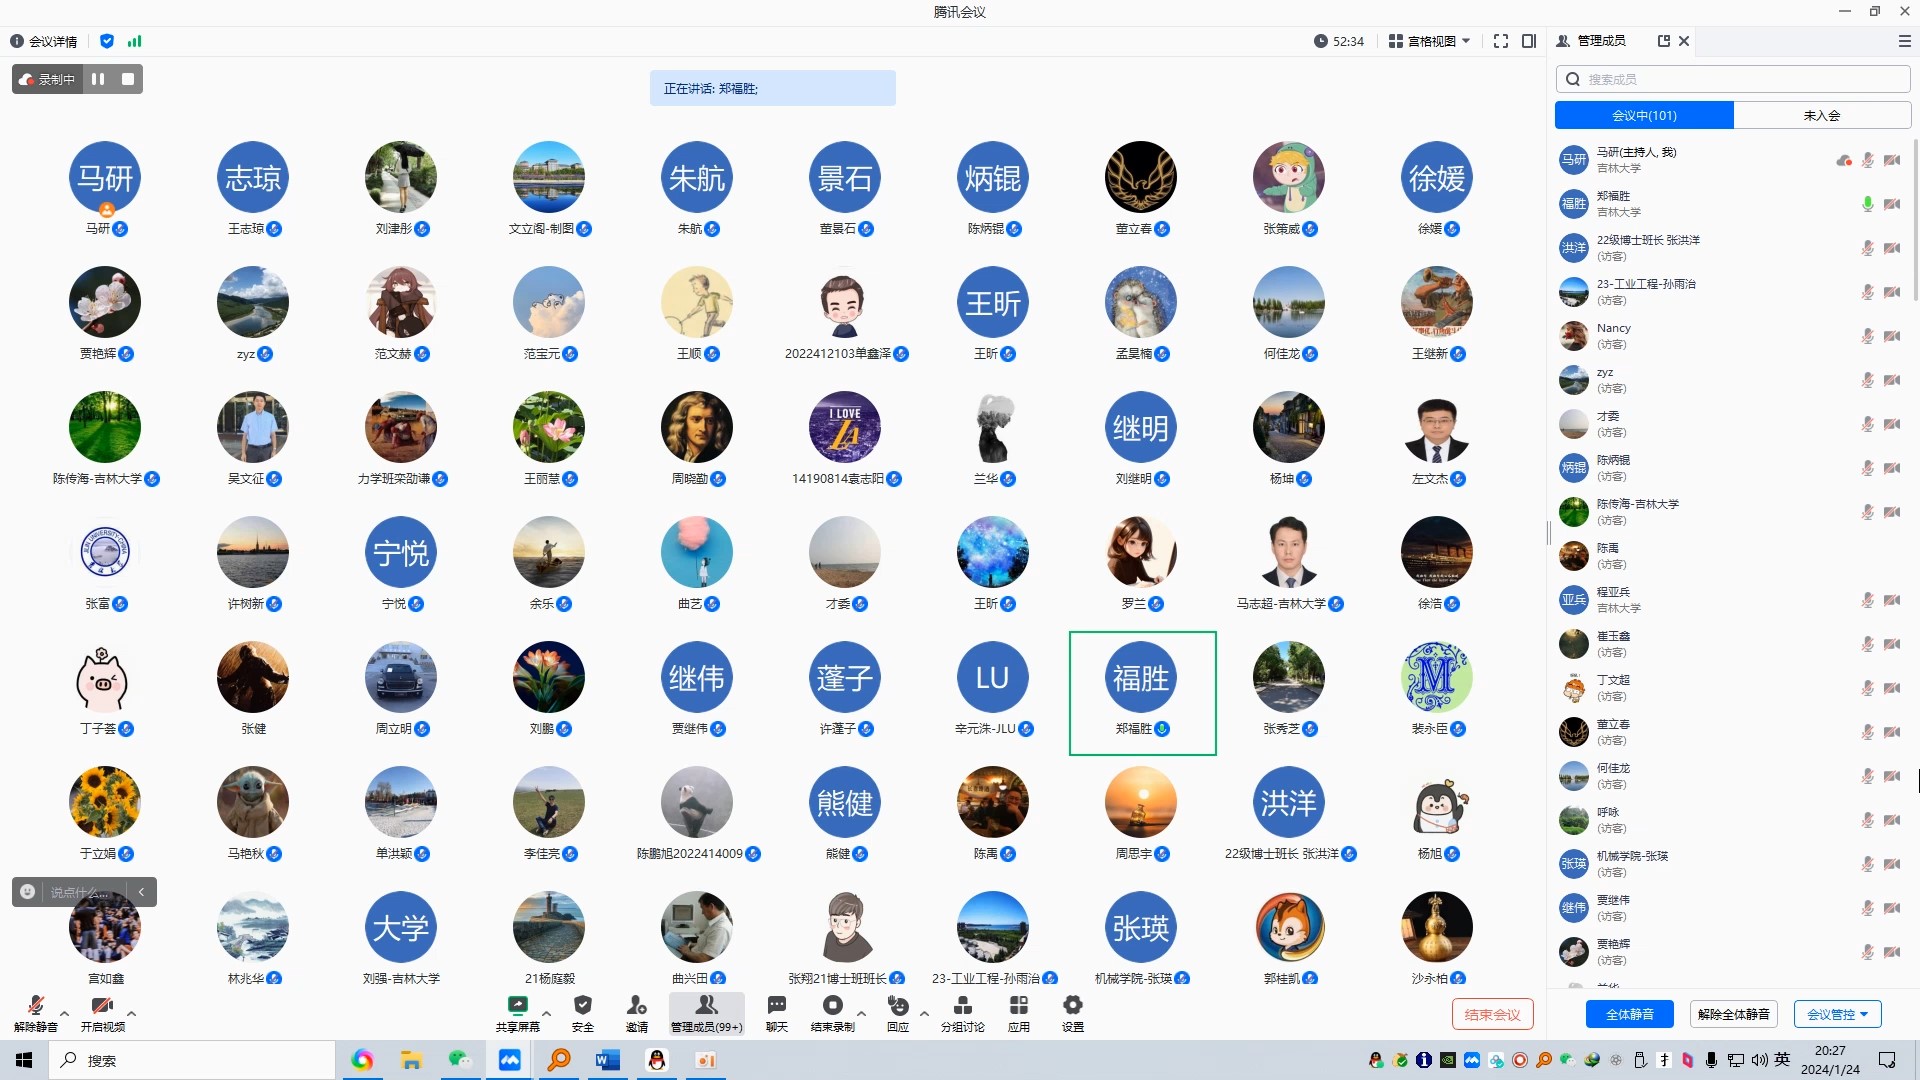Click the Share Screen (共享屏幕) icon

pos(517,1006)
